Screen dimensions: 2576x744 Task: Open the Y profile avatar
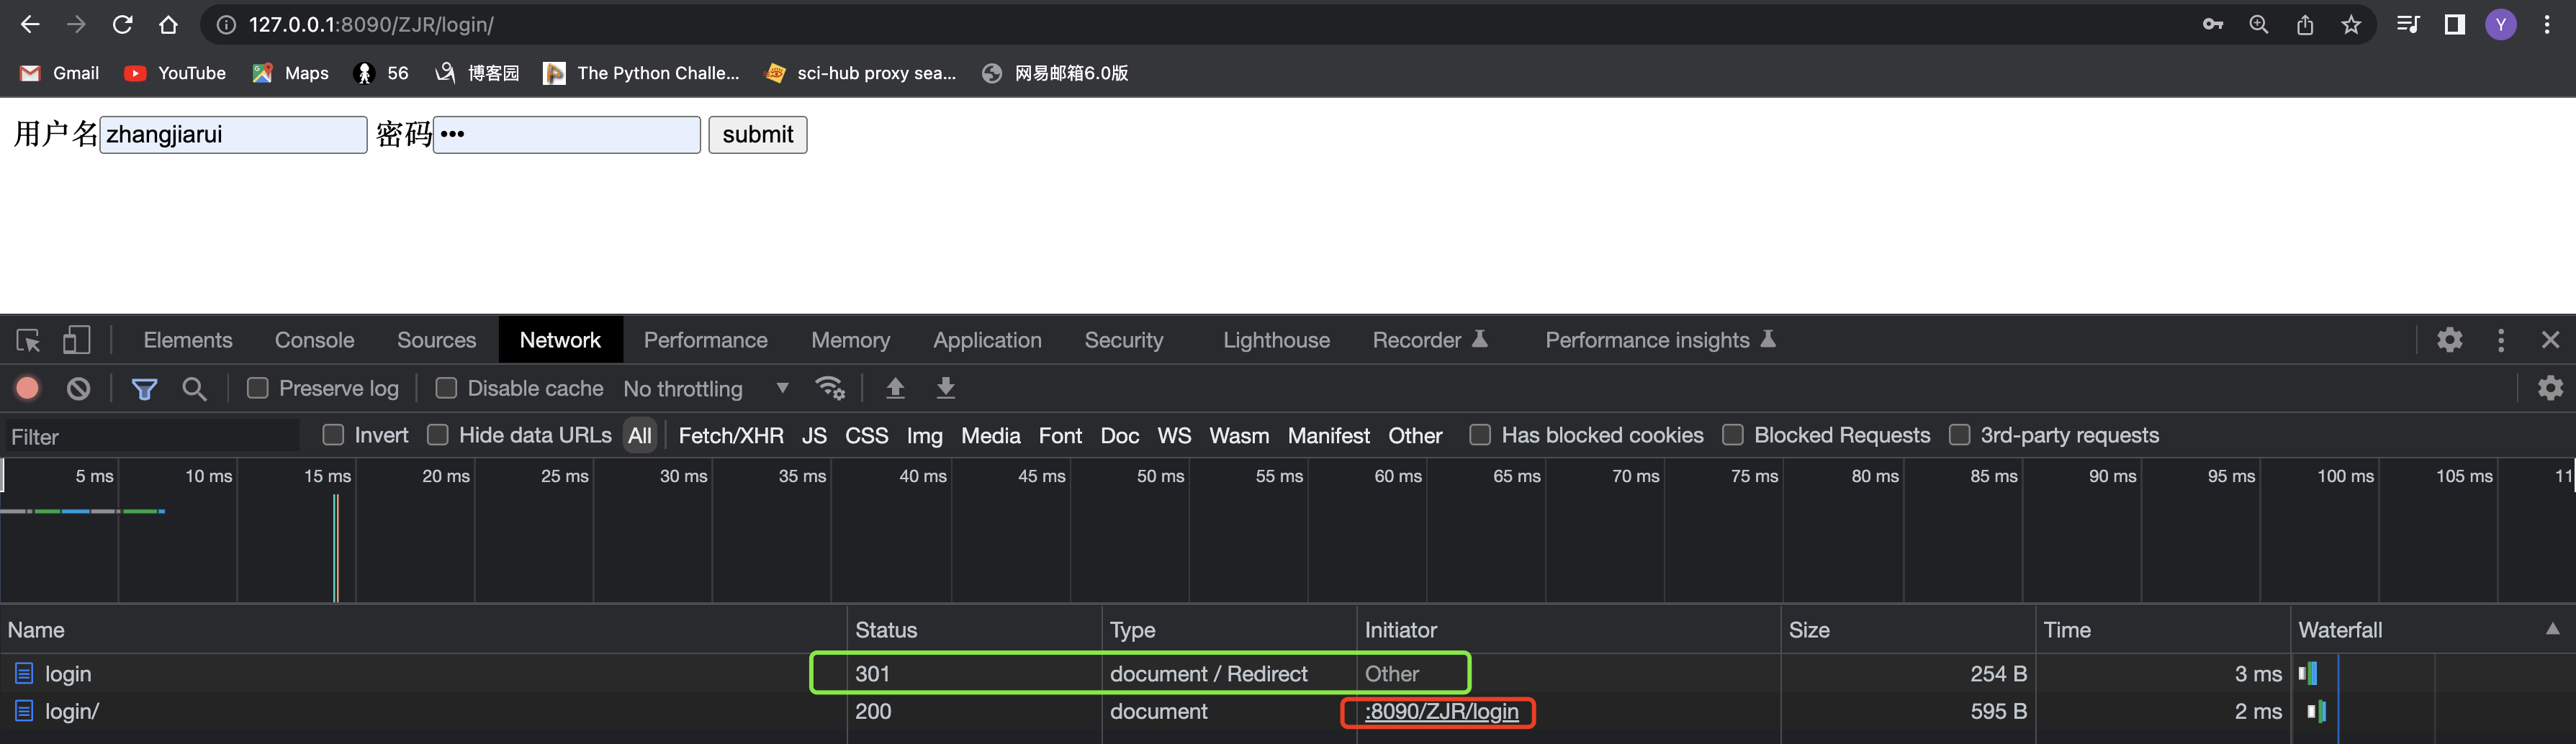(x=2501, y=25)
